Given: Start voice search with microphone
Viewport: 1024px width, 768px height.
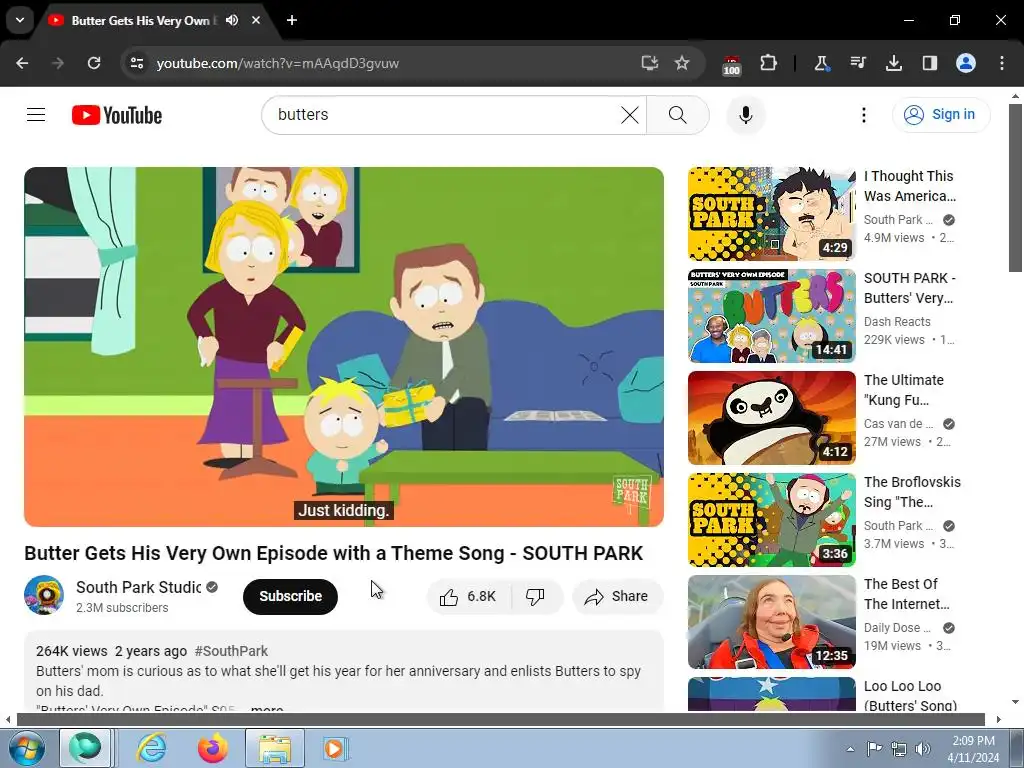Looking at the screenshot, I should [x=745, y=115].
